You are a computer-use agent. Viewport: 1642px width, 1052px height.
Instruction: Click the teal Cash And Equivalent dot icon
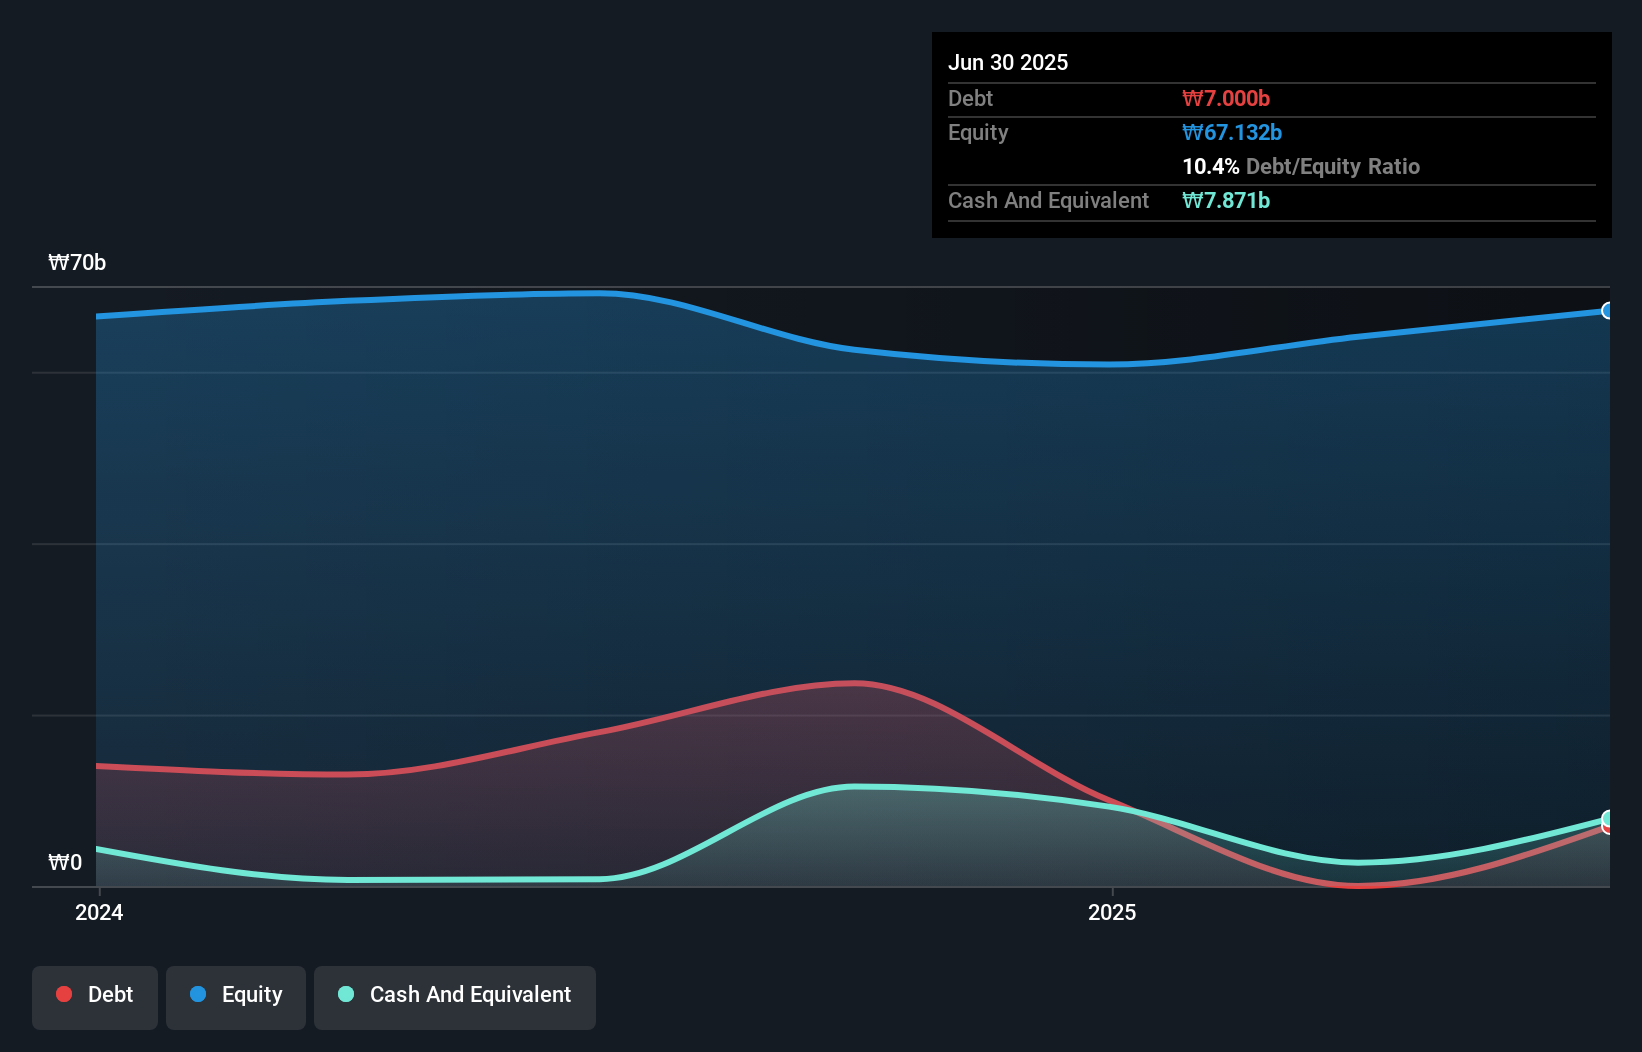click(x=345, y=994)
